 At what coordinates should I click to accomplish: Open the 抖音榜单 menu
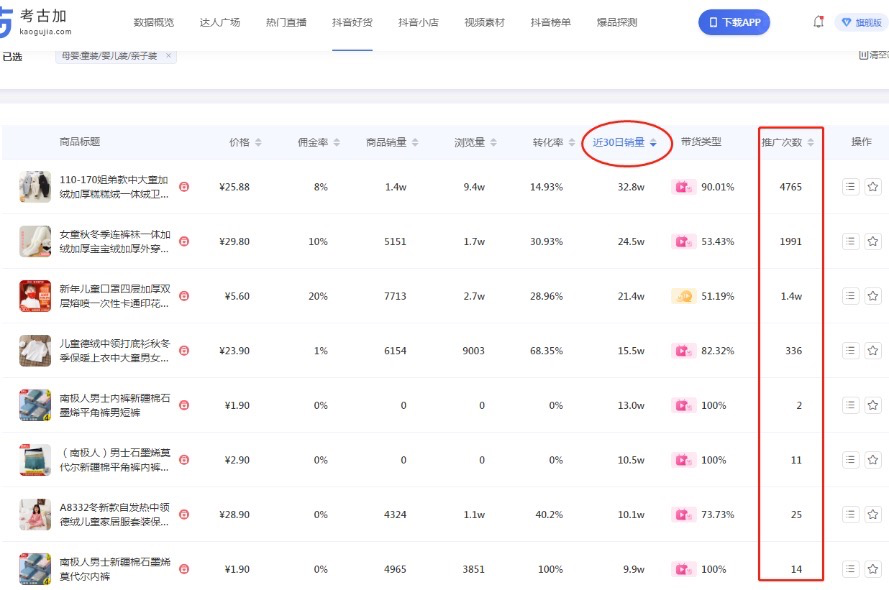coord(551,22)
